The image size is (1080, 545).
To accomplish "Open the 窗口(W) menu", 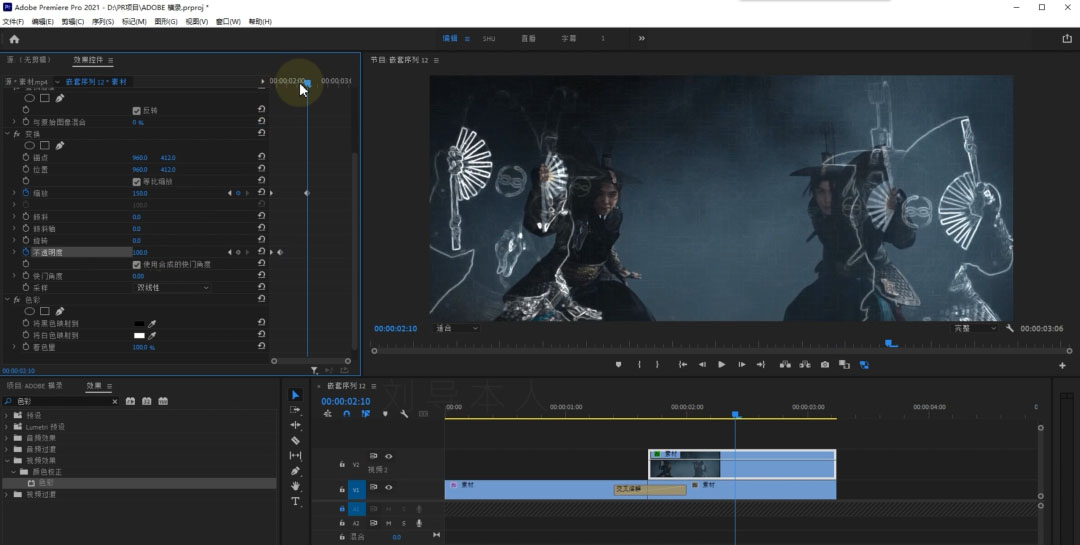I will 228,21.
